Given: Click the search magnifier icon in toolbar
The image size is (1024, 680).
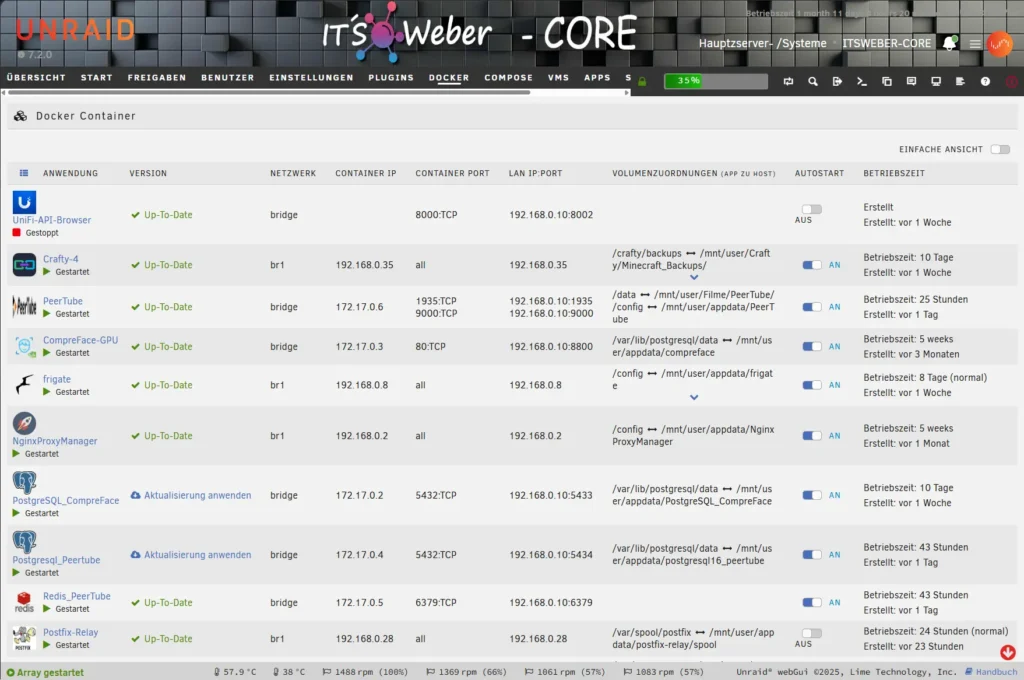Looking at the screenshot, I should [x=813, y=81].
